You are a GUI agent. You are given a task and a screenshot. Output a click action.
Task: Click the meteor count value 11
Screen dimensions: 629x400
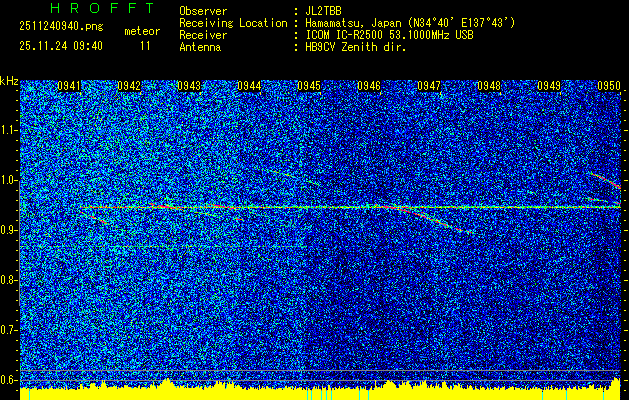145,46
